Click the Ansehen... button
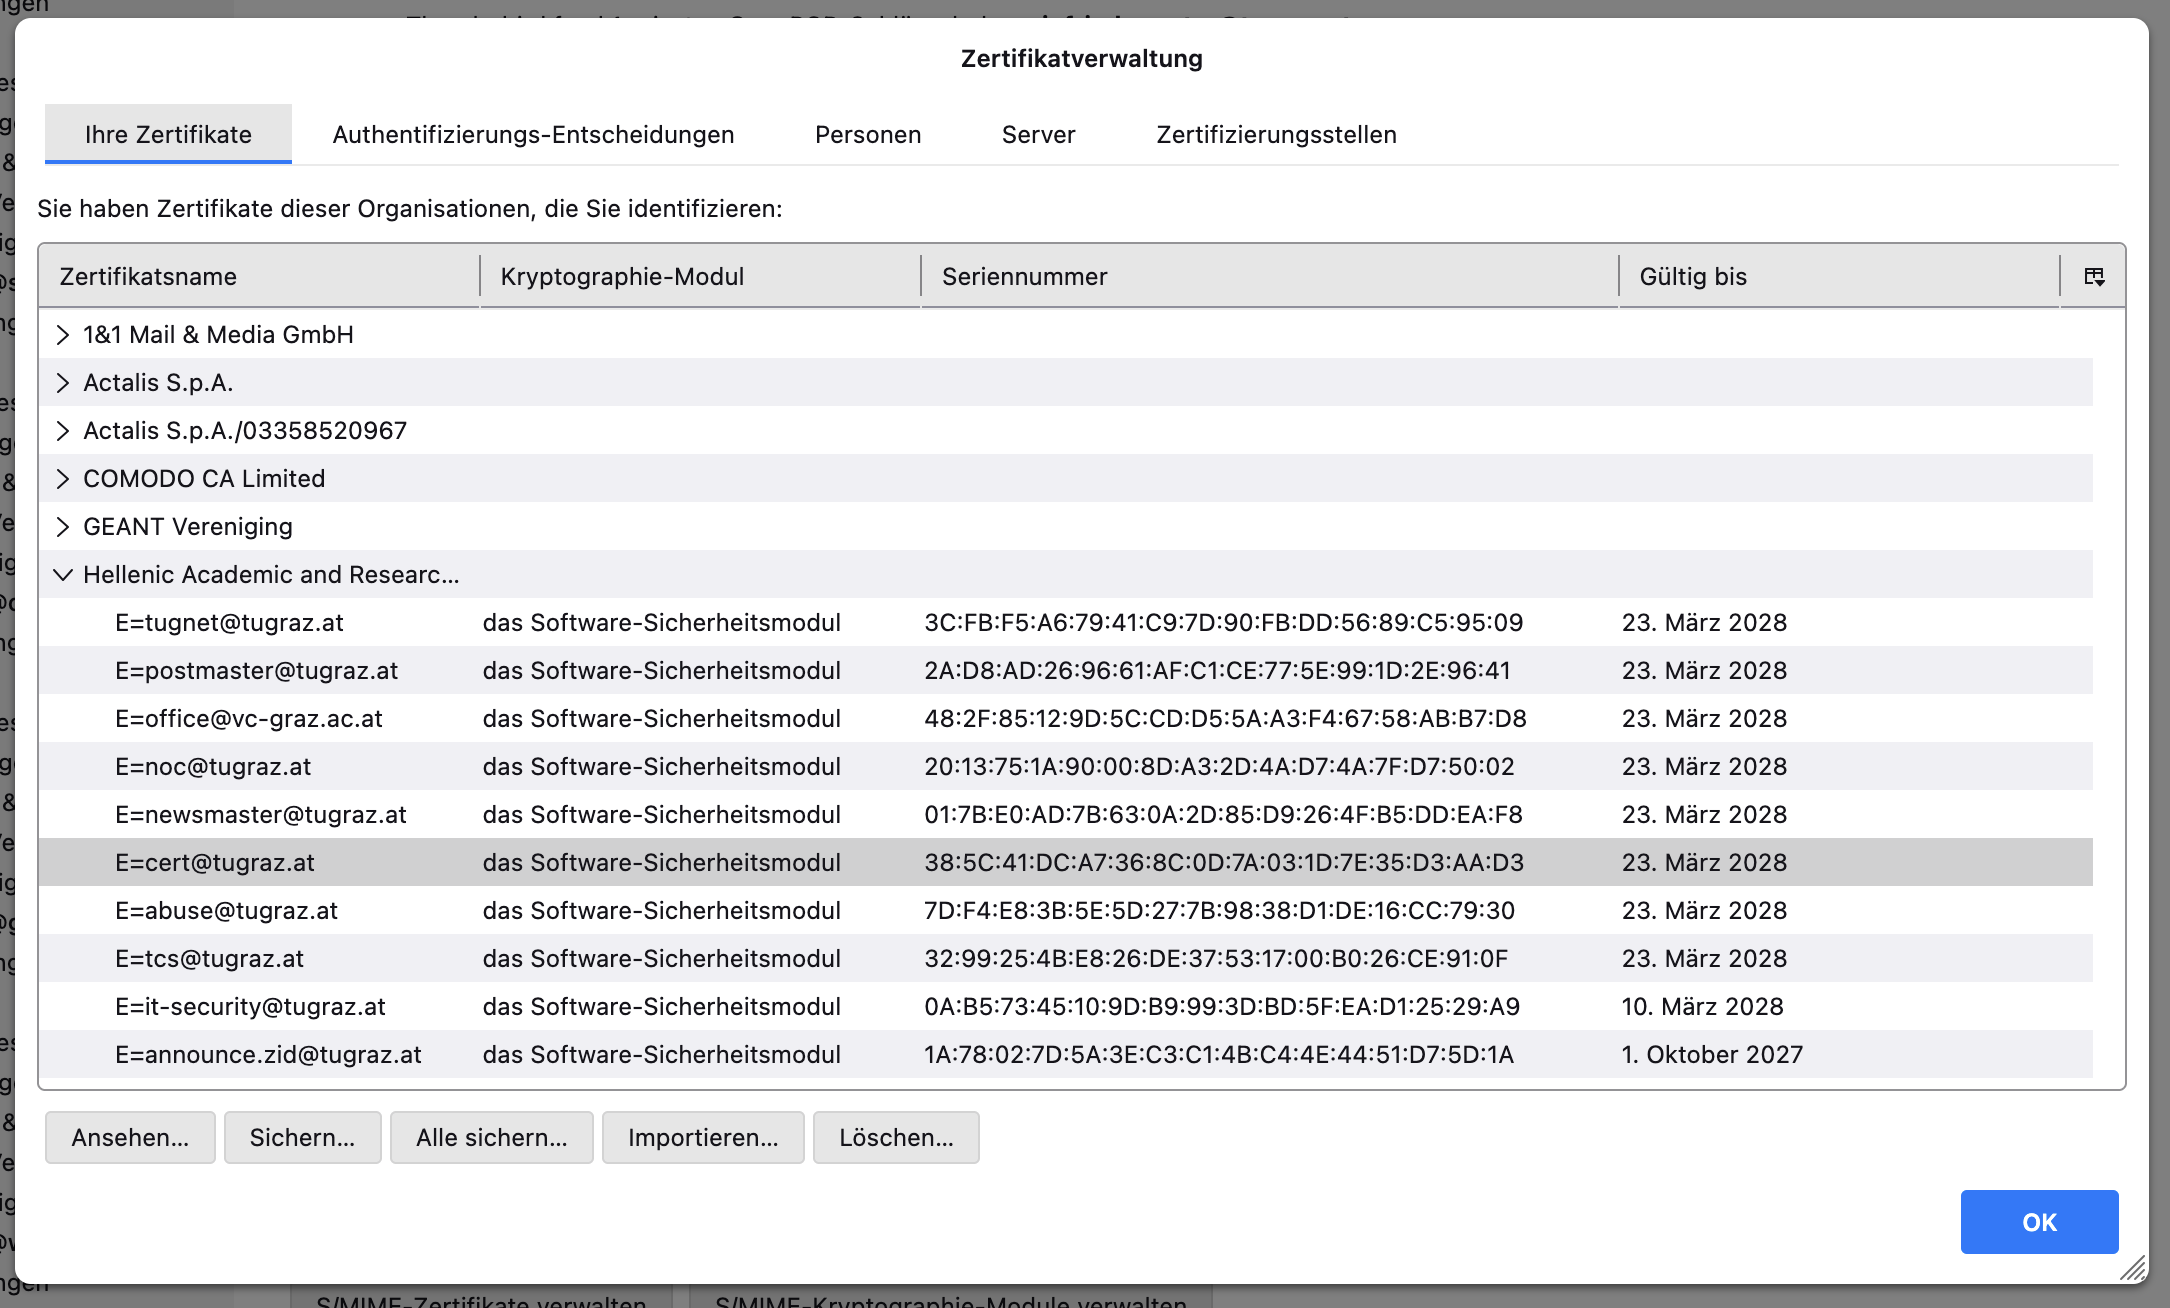Viewport: 2170px width, 1308px height. pyautogui.click(x=130, y=1138)
